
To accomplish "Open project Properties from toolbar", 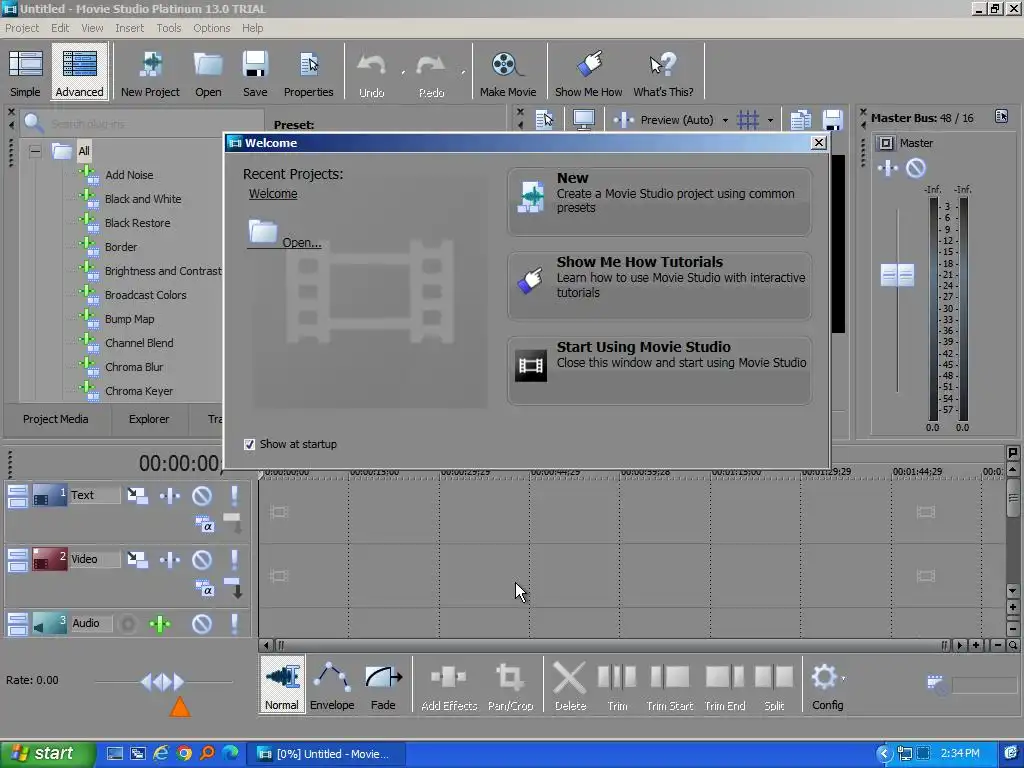I will click(x=308, y=73).
